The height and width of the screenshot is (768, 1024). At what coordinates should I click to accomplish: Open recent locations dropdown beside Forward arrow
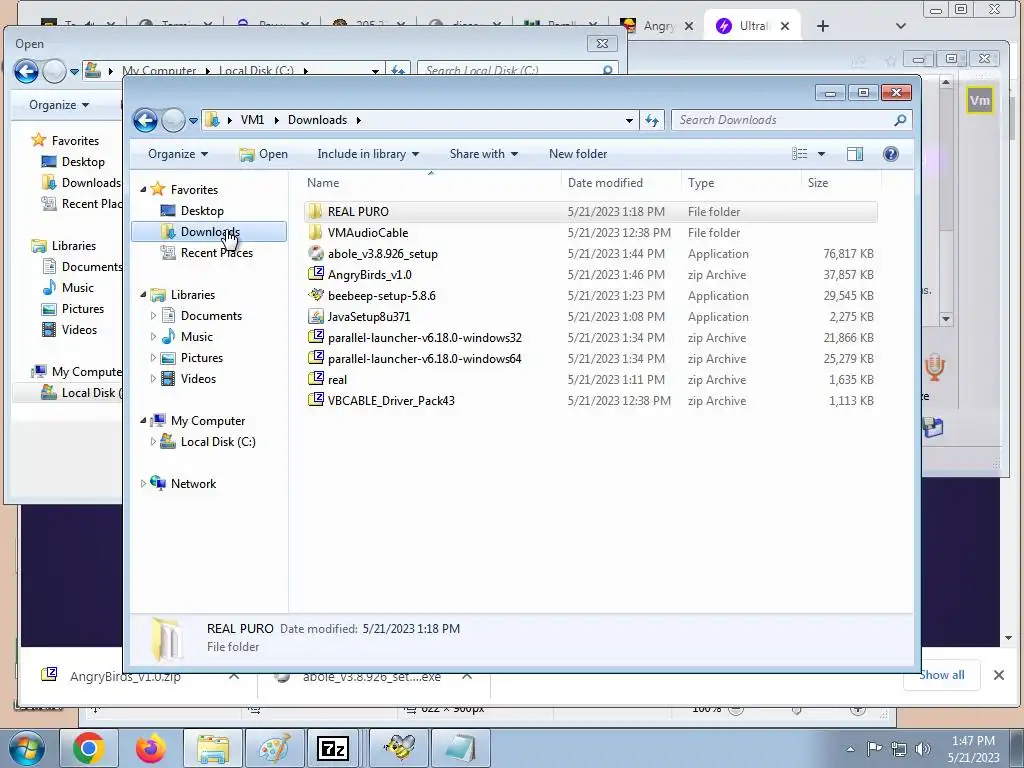pos(193,121)
